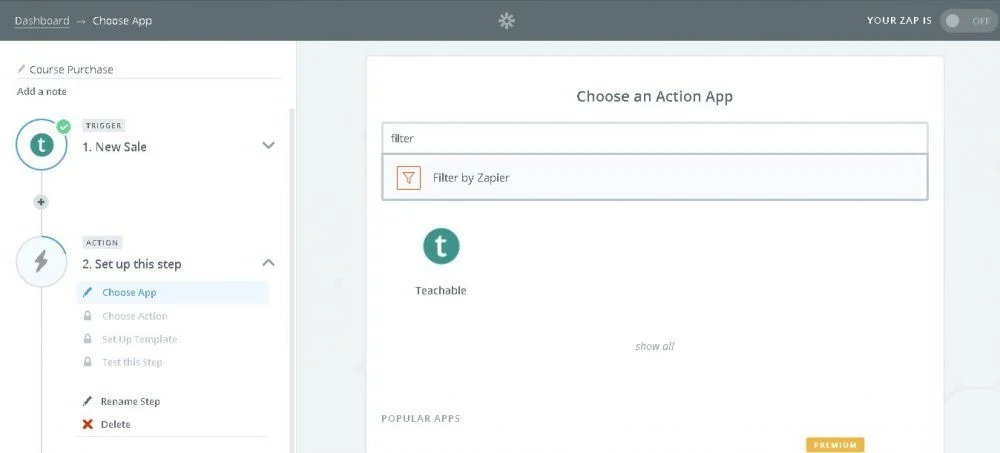The width and height of the screenshot is (1000, 453).
Task: Click Rename Step option
Action: [x=130, y=401]
